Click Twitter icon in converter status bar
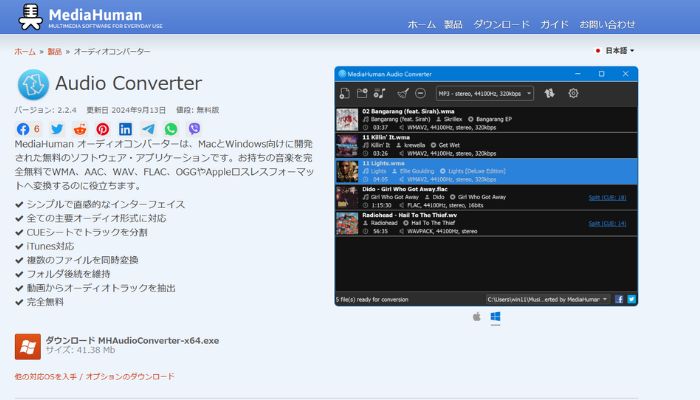The image size is (700, 400). point(631,299)
